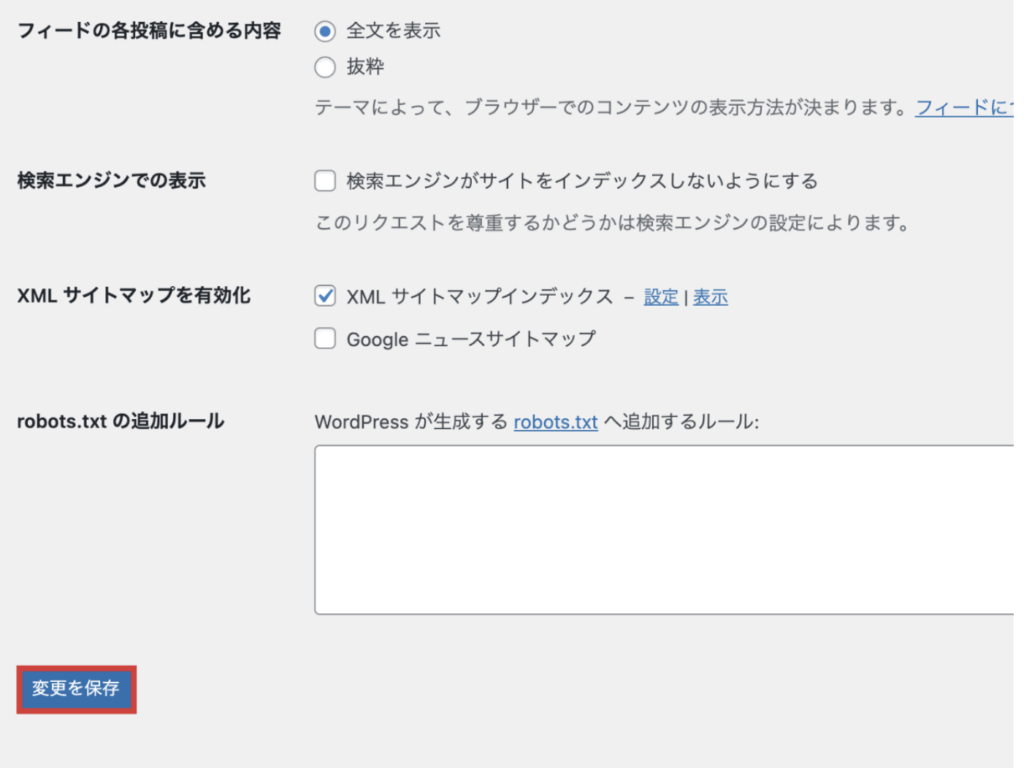Viewport: 1024px width, 768px height.
Task: Click the 抜粋 label text
Action: coord(365,68)
